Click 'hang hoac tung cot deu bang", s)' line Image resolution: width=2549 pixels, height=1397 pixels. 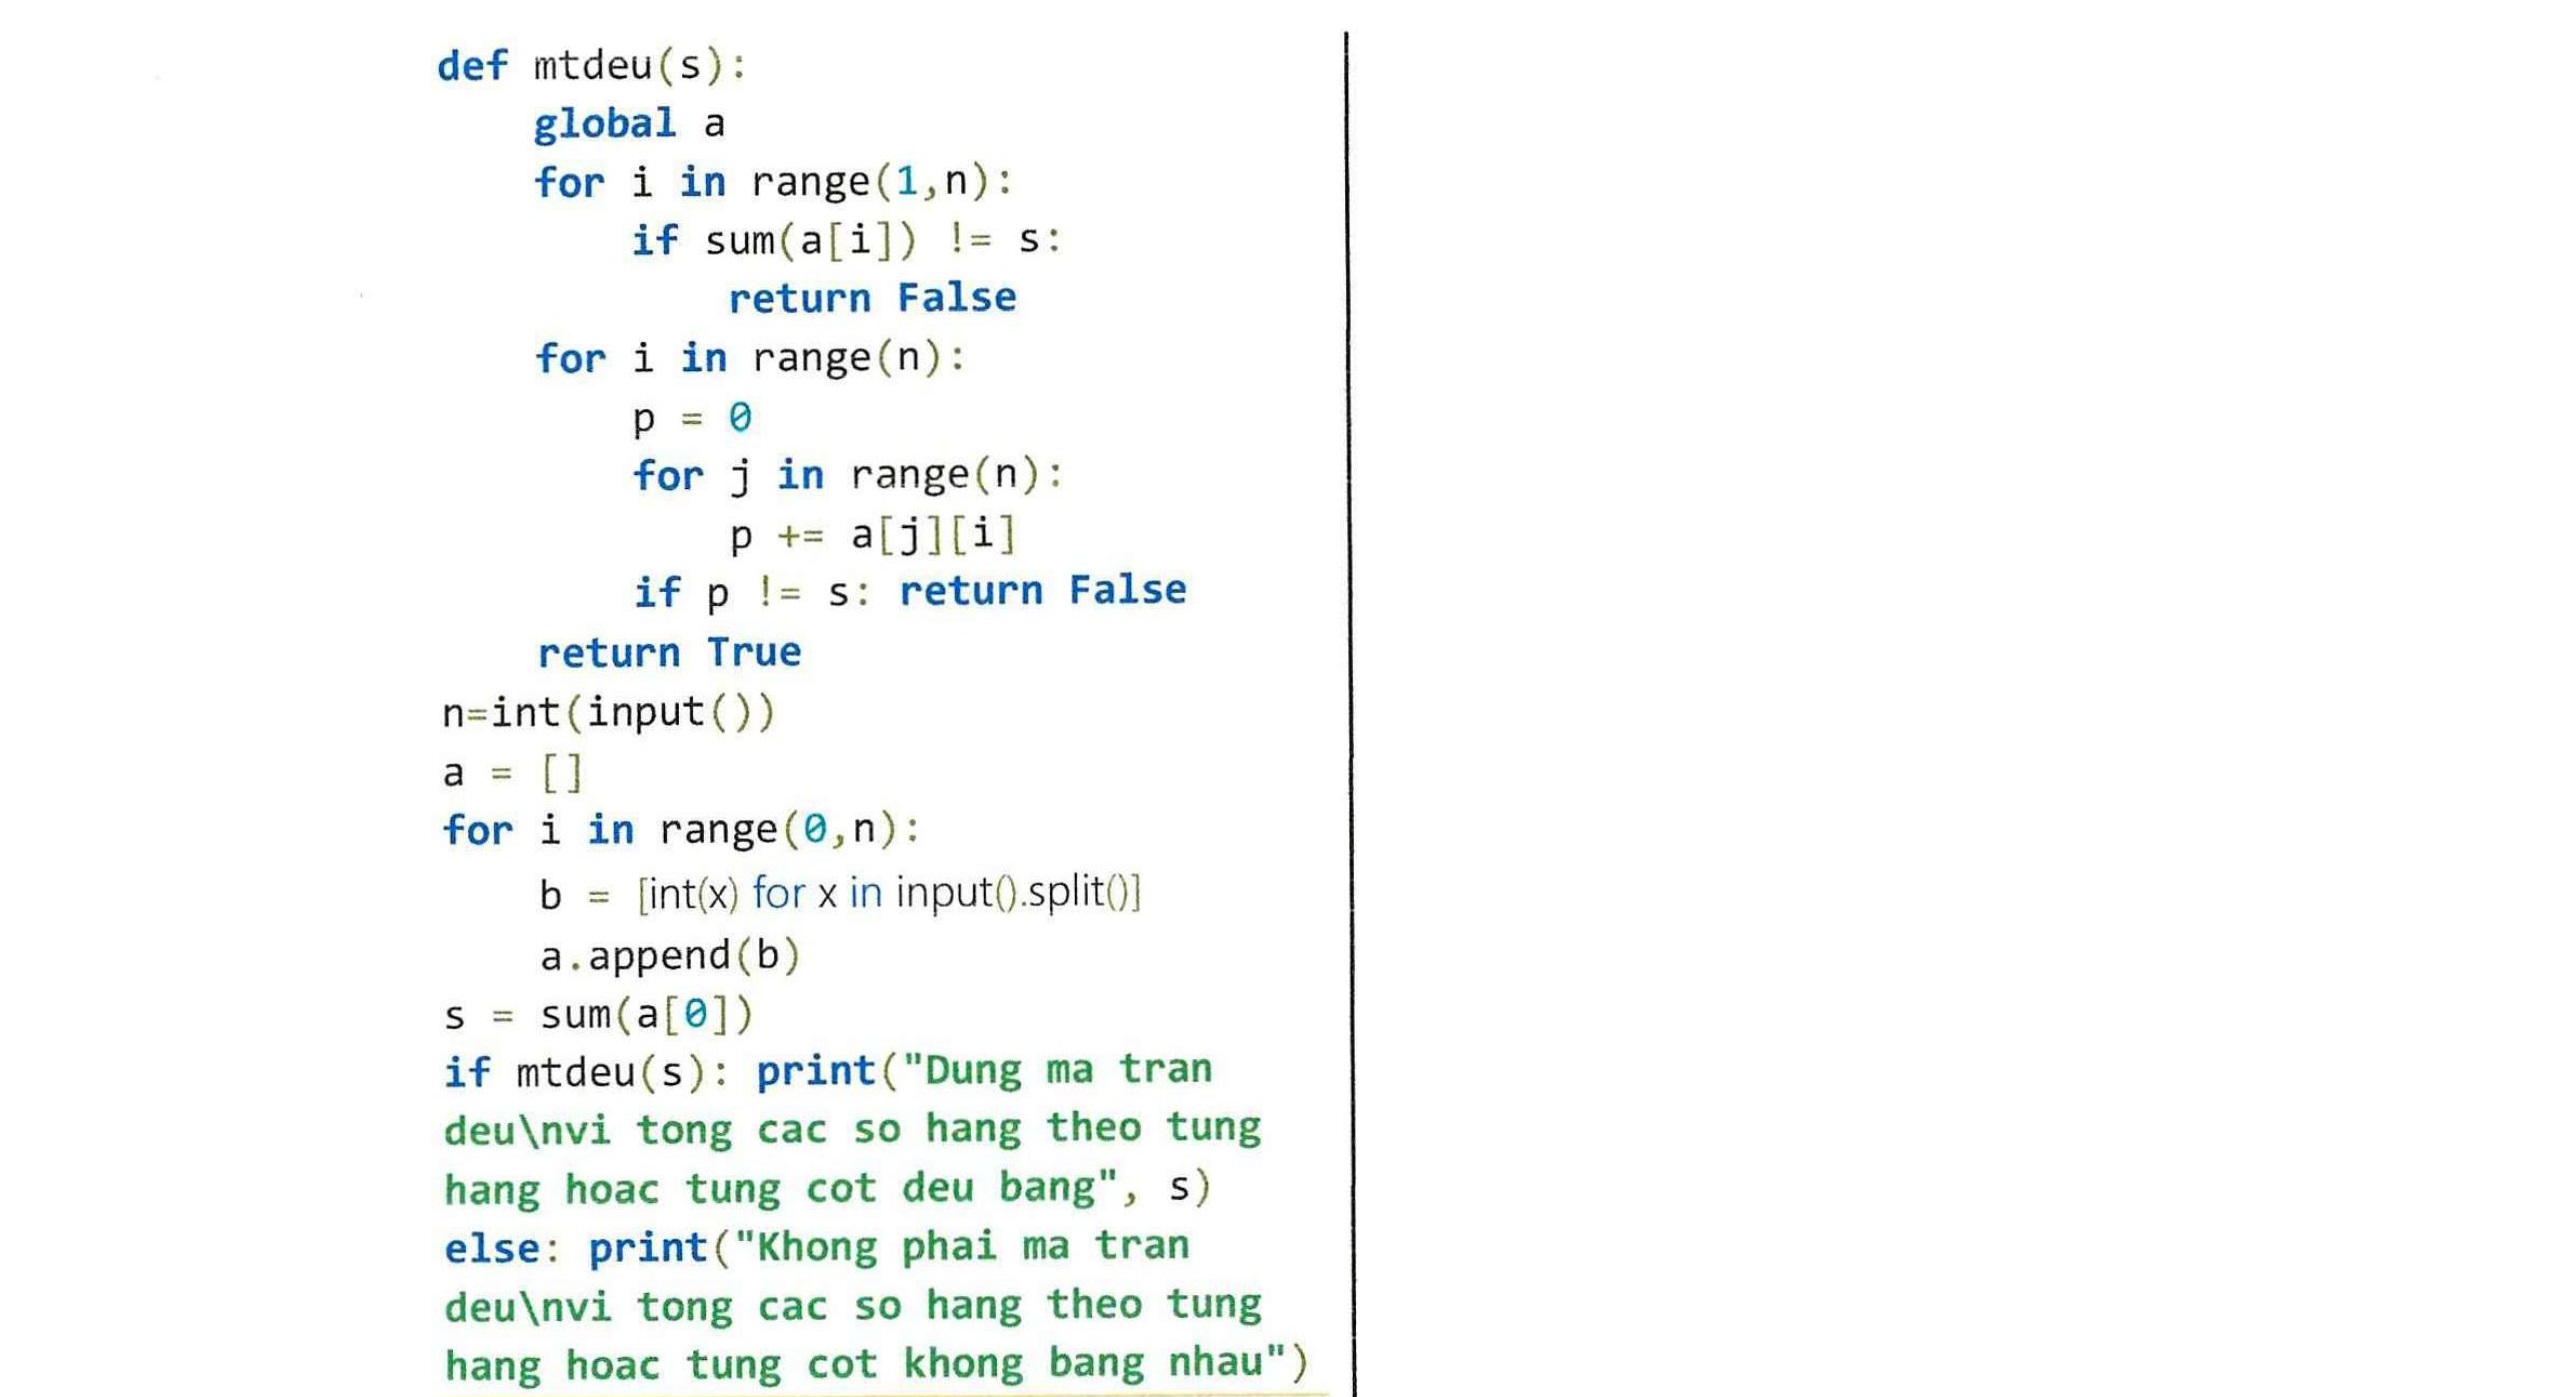click(x=828, y=1189)
